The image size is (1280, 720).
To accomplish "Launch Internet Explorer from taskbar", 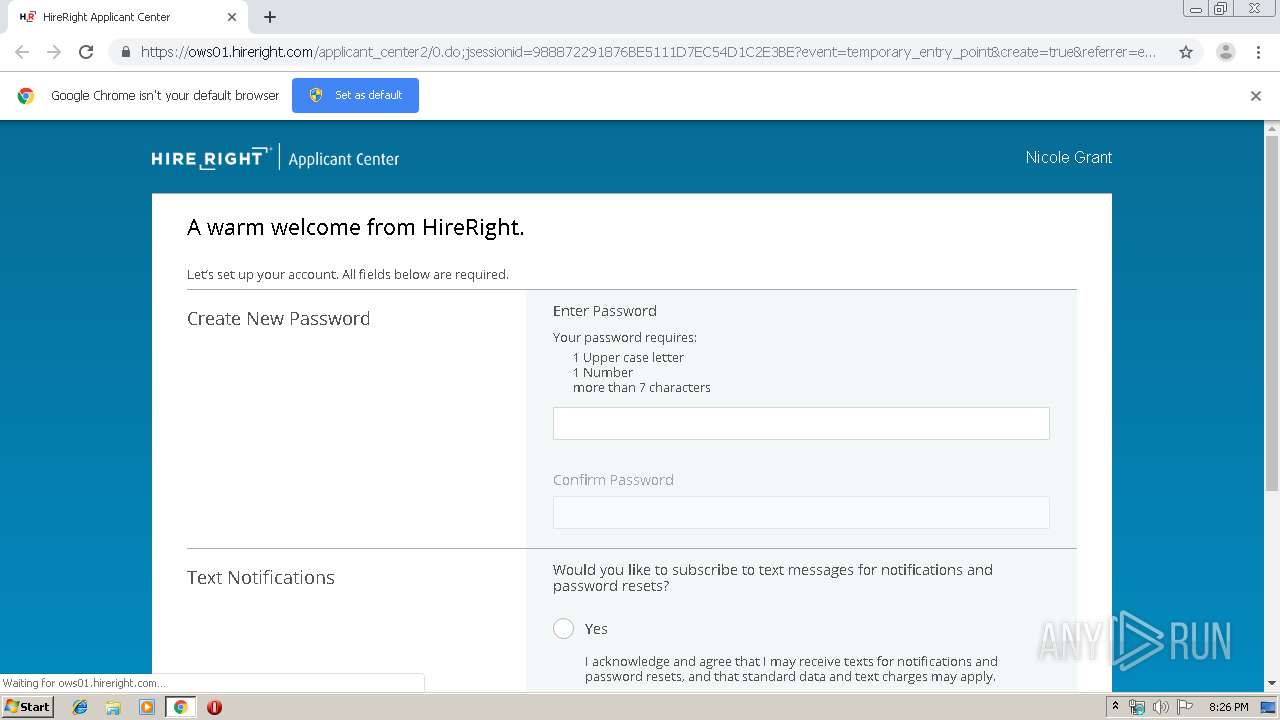I will pyautogui.click(x=80, y=707).
